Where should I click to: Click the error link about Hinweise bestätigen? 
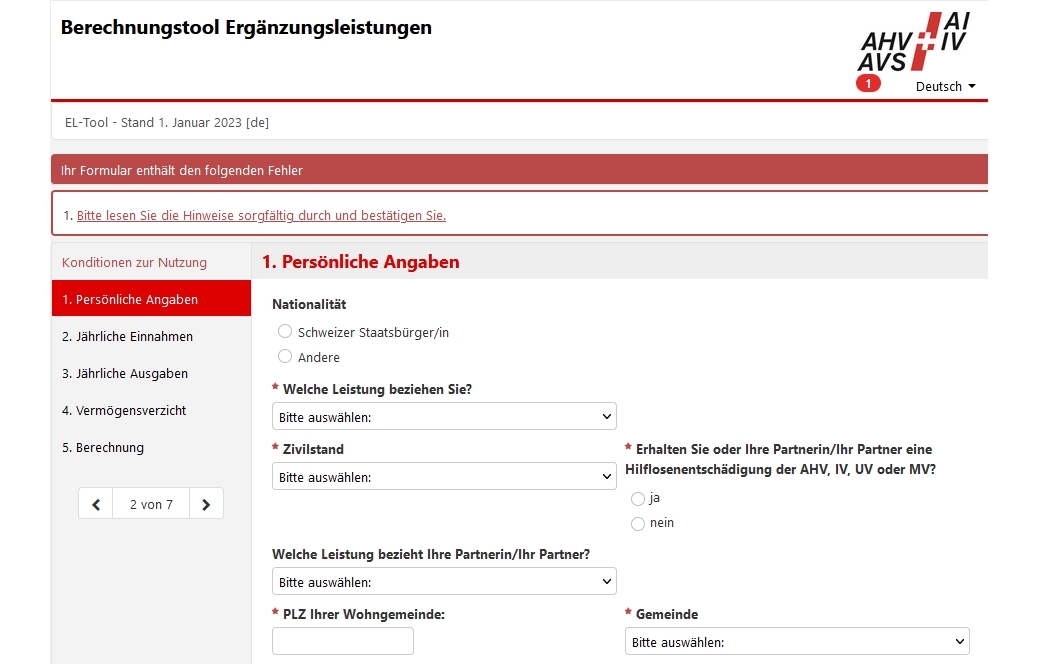261,215
